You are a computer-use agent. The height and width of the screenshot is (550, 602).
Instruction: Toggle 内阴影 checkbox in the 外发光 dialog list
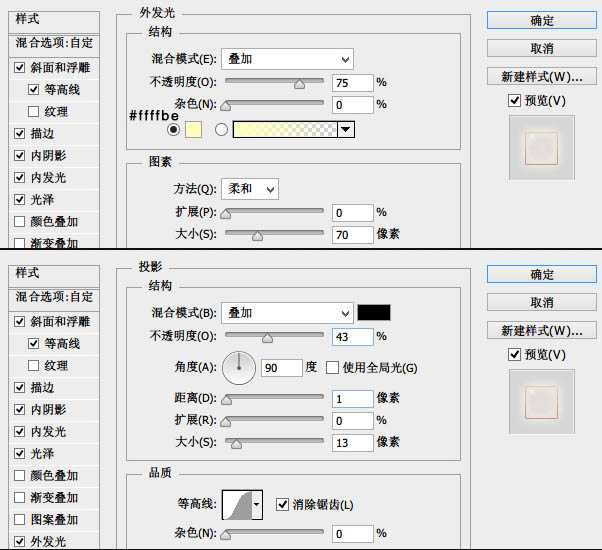pyautogui.click(x=19, y=155)
